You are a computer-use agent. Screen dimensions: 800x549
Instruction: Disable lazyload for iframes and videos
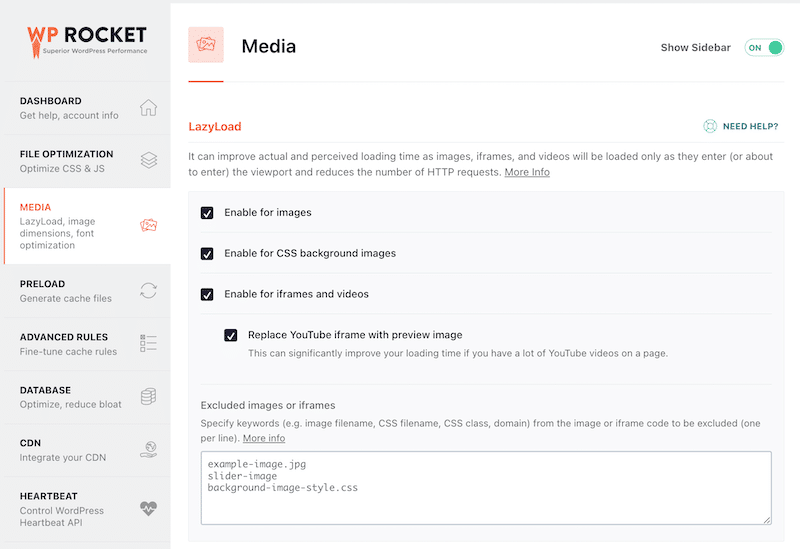click(207, 295)
